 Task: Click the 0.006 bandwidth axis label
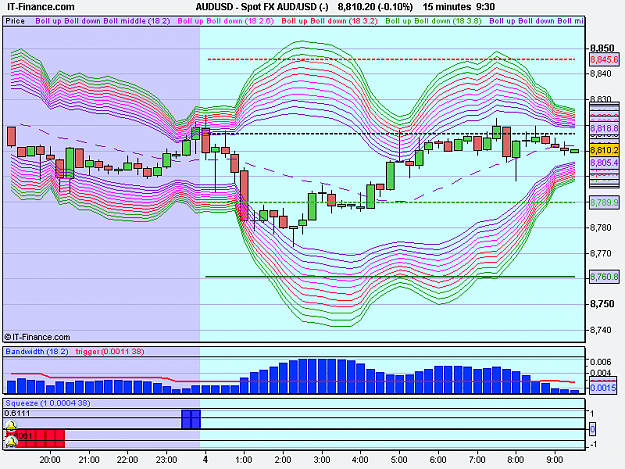[x=600, y=362]
